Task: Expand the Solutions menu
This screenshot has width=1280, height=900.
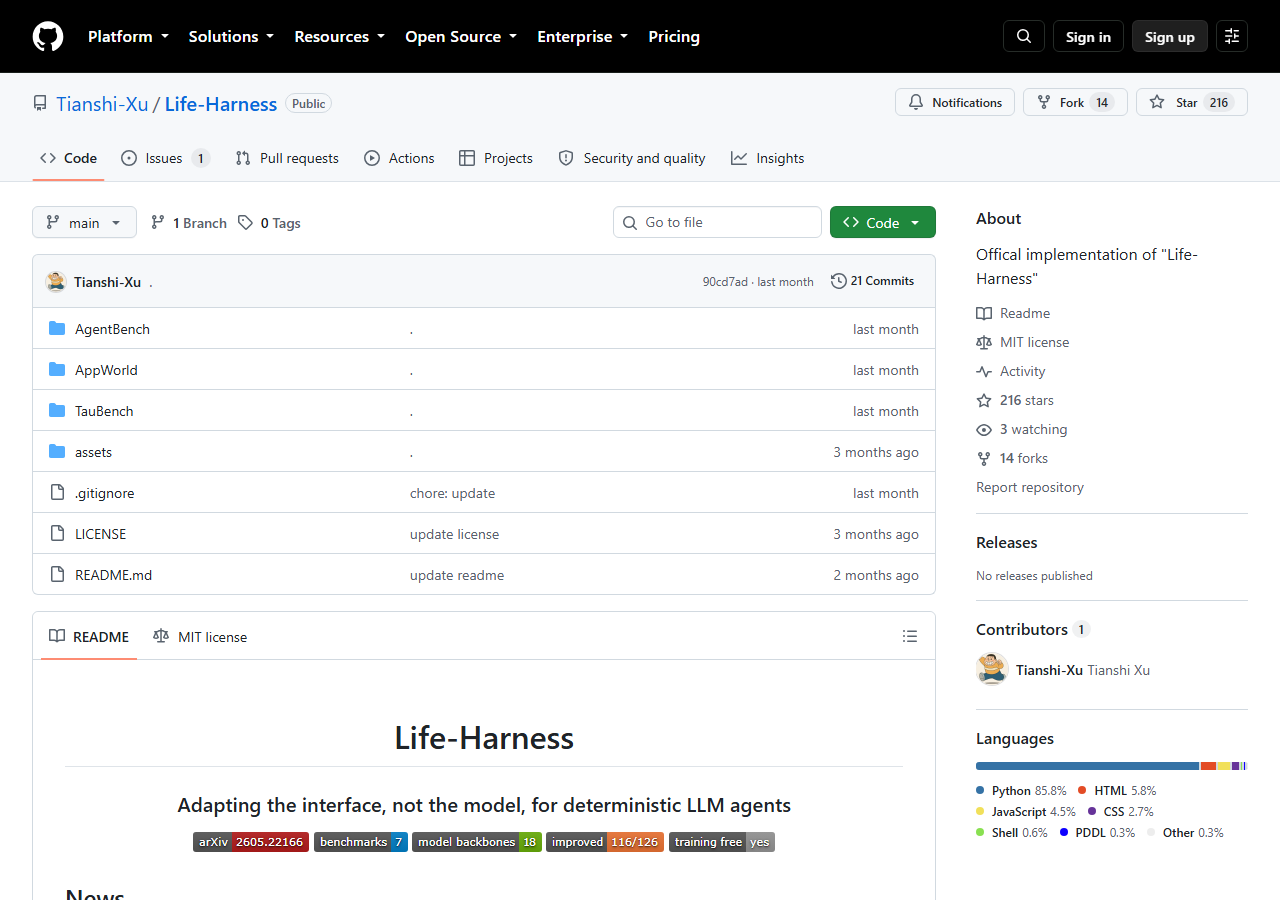Action: coord(231,36)
